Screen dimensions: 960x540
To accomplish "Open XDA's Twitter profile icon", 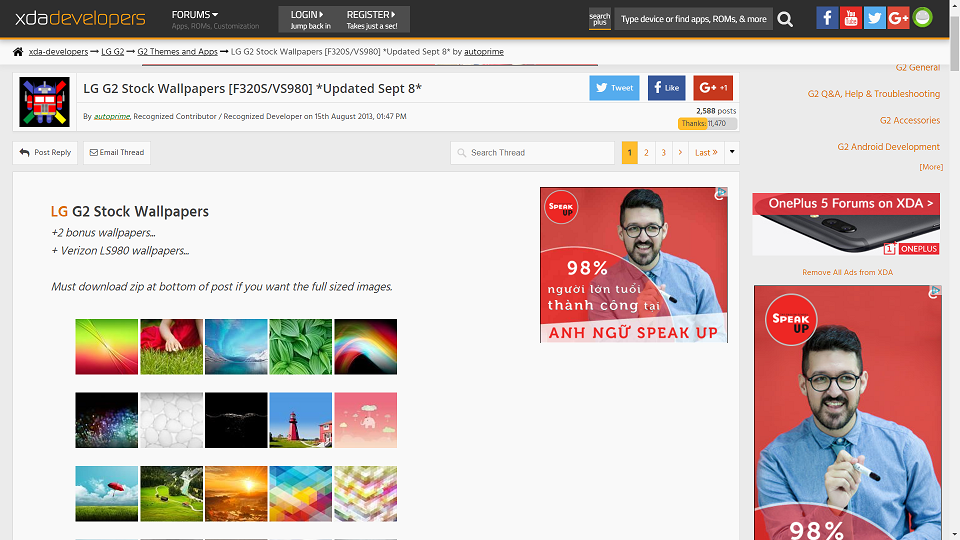I will pos(874,18).
